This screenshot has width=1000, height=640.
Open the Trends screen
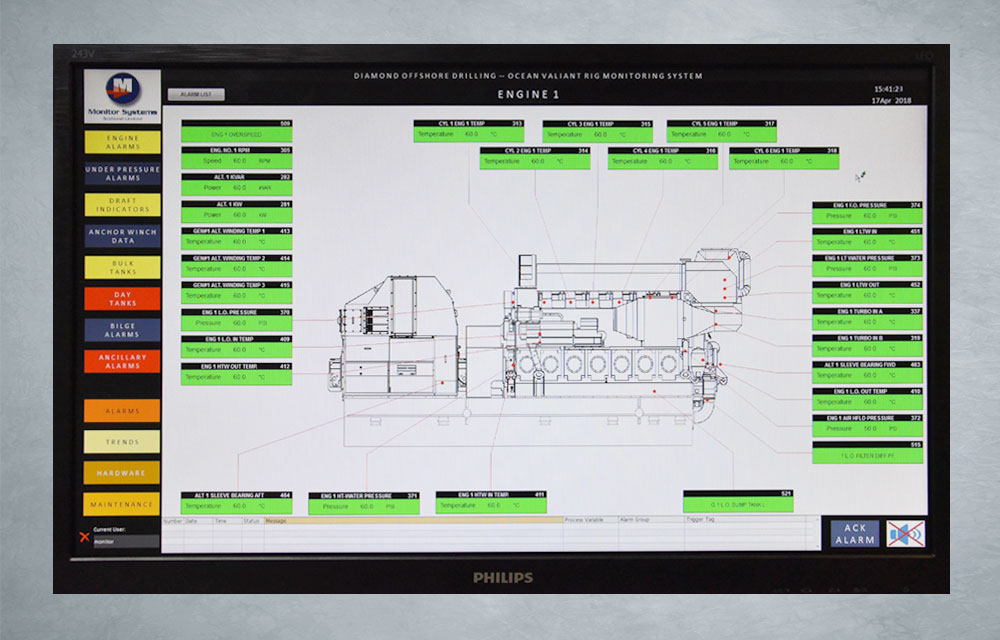pos(123,441)
